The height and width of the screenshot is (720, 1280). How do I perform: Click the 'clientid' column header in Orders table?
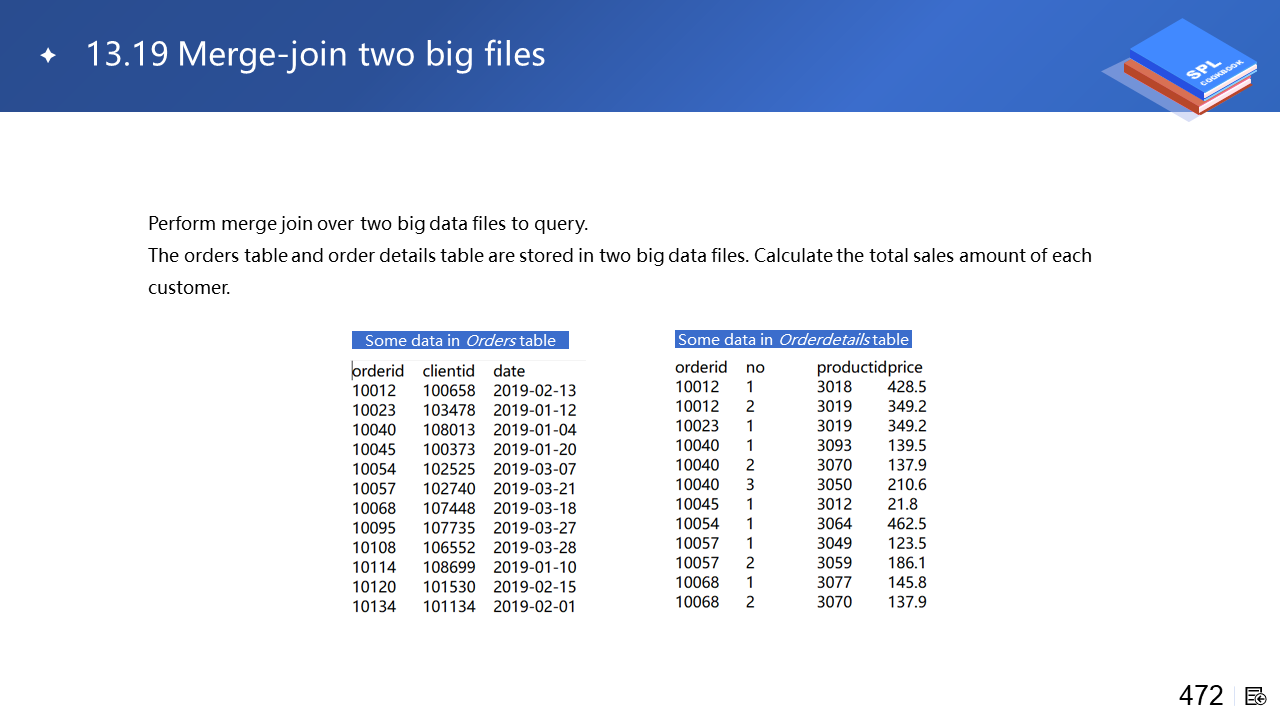(448, 371)
